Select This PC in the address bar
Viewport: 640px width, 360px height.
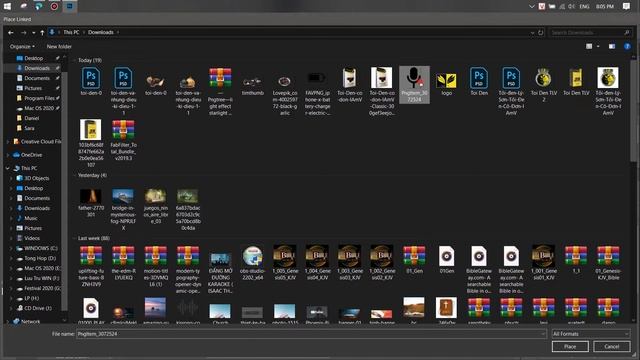pos(71,32)
